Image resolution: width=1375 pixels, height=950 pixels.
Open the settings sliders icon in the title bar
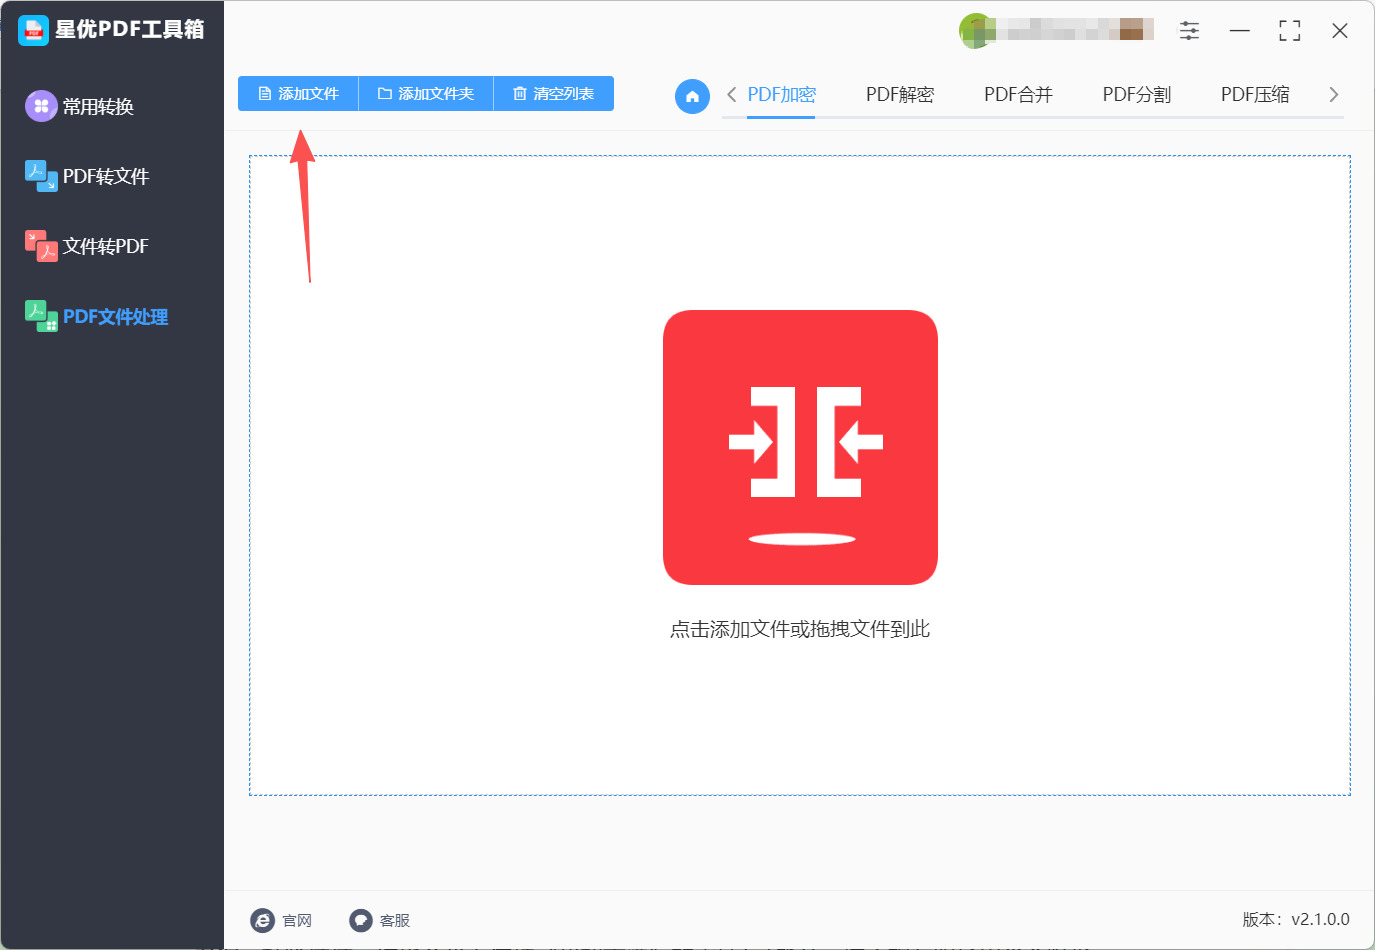(1189, 31)
